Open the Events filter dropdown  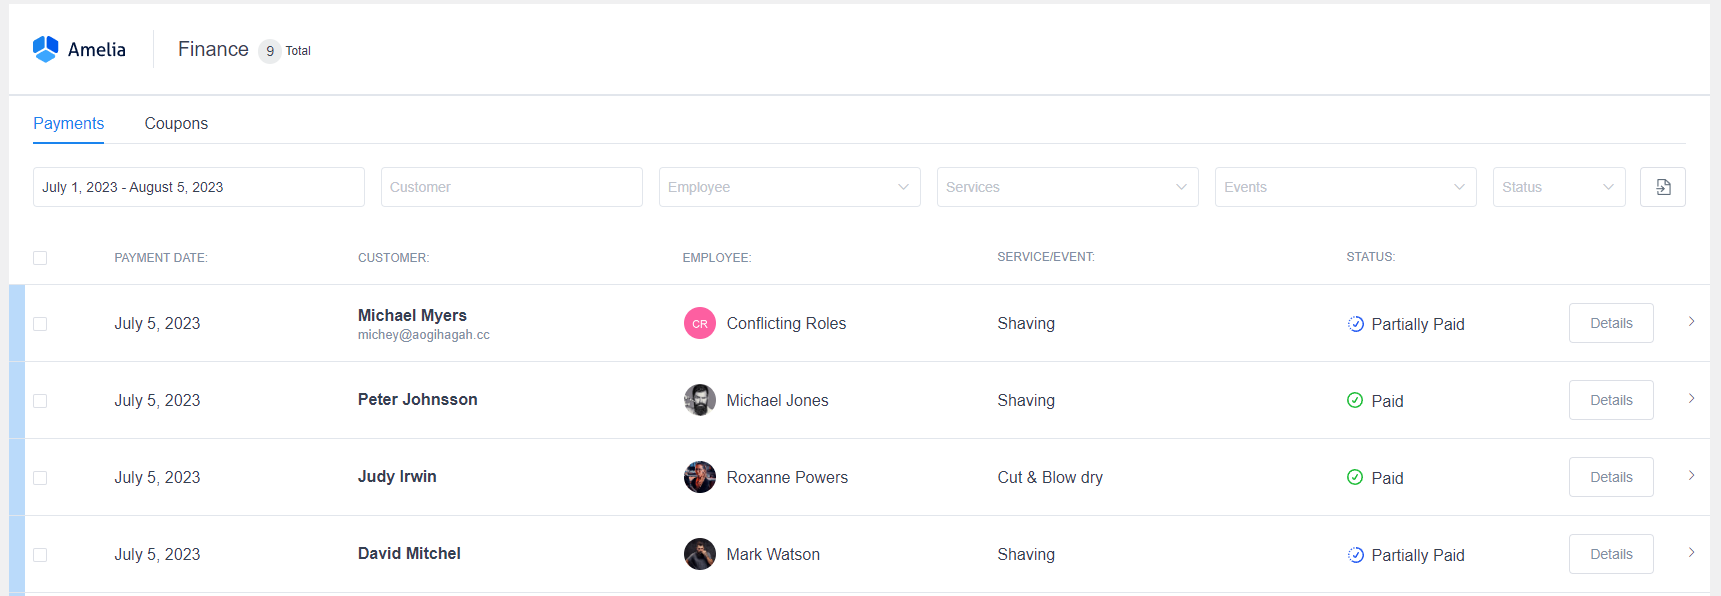point(1345,187)
